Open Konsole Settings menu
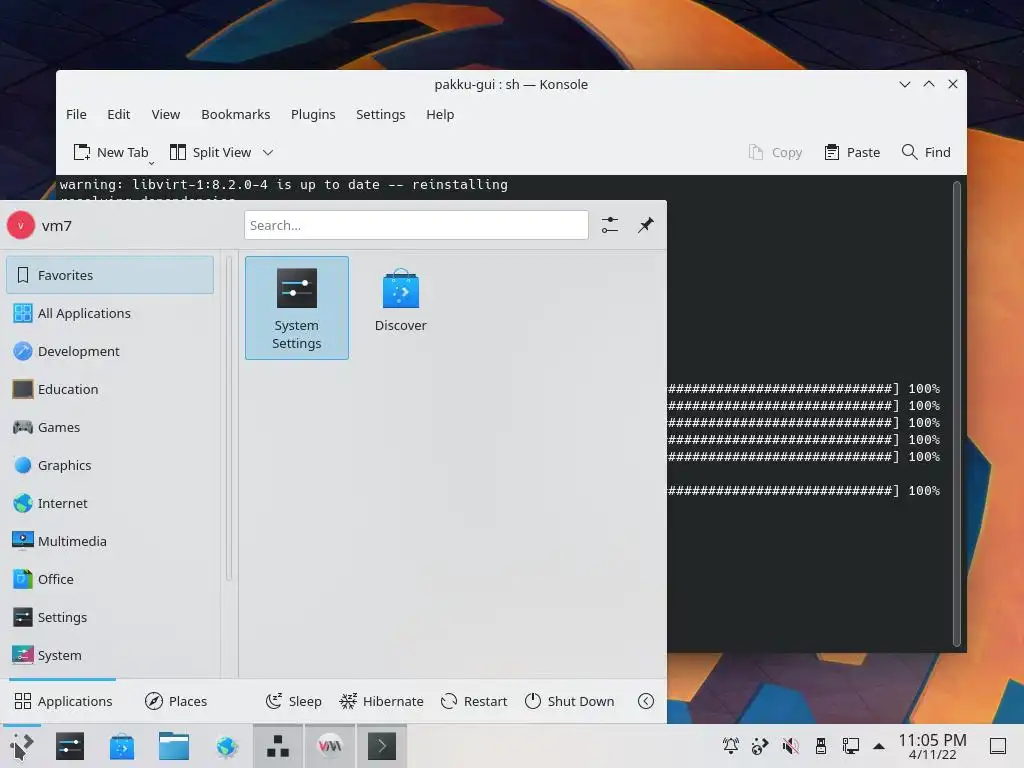Viewport: 1024px width, 768px height. coord(380,114)
